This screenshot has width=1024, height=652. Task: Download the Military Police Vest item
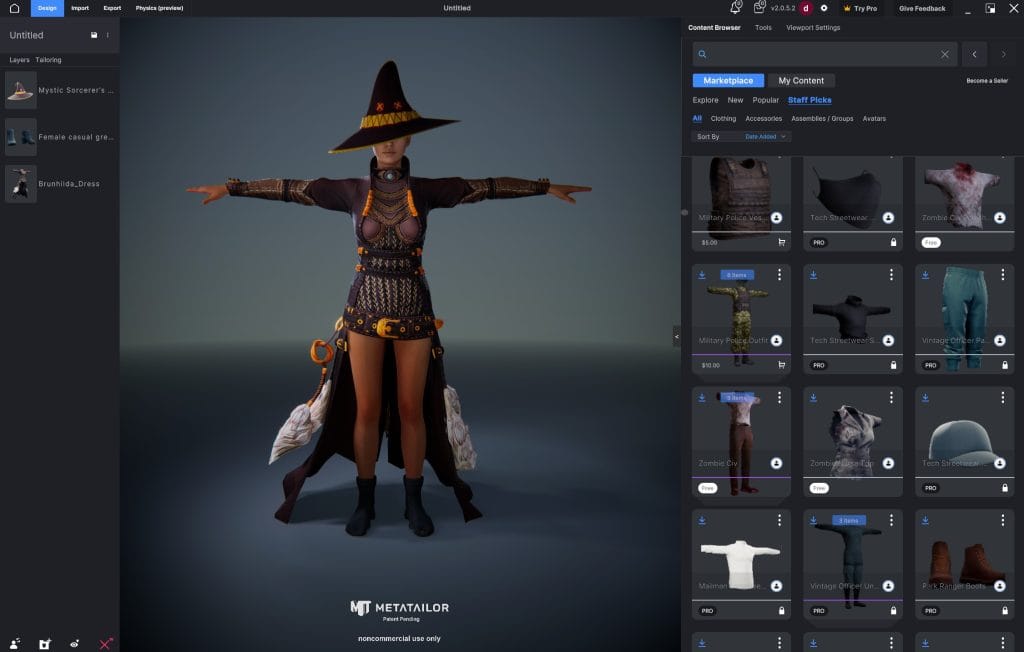click(777, 217)
